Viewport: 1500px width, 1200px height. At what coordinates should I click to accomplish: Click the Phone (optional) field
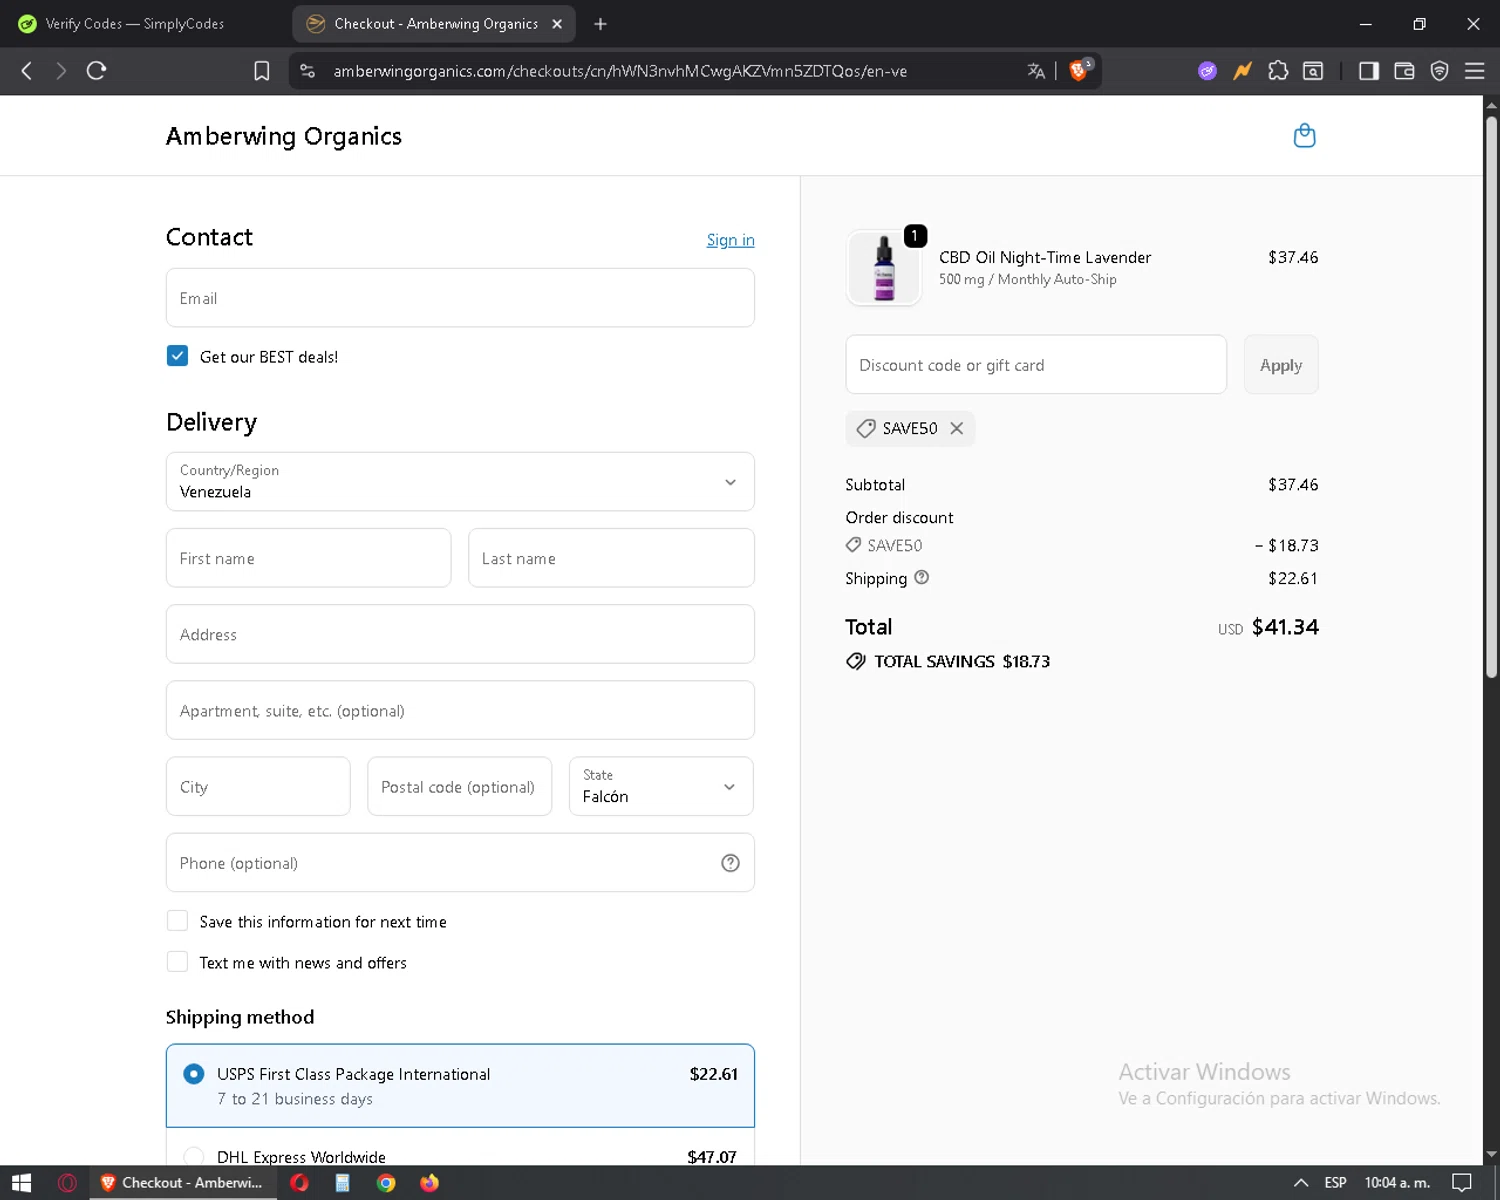(x=460, y=862)
